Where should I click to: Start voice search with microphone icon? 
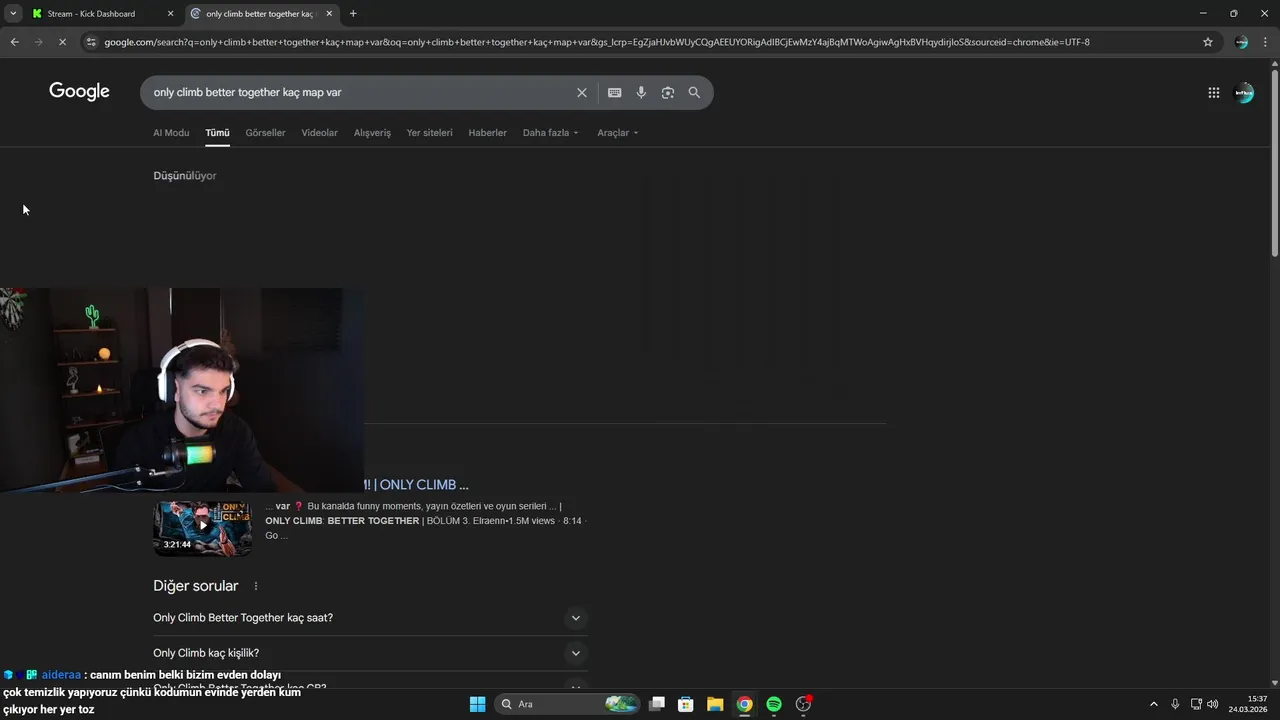641,93
